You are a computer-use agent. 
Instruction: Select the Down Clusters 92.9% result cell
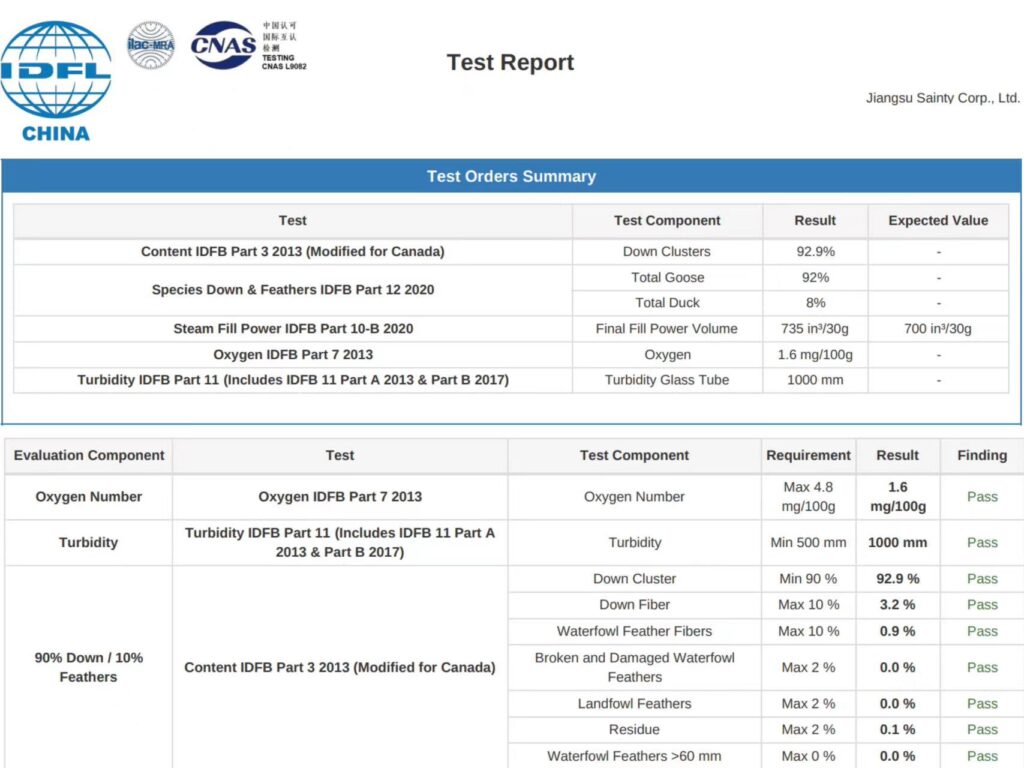815,252
